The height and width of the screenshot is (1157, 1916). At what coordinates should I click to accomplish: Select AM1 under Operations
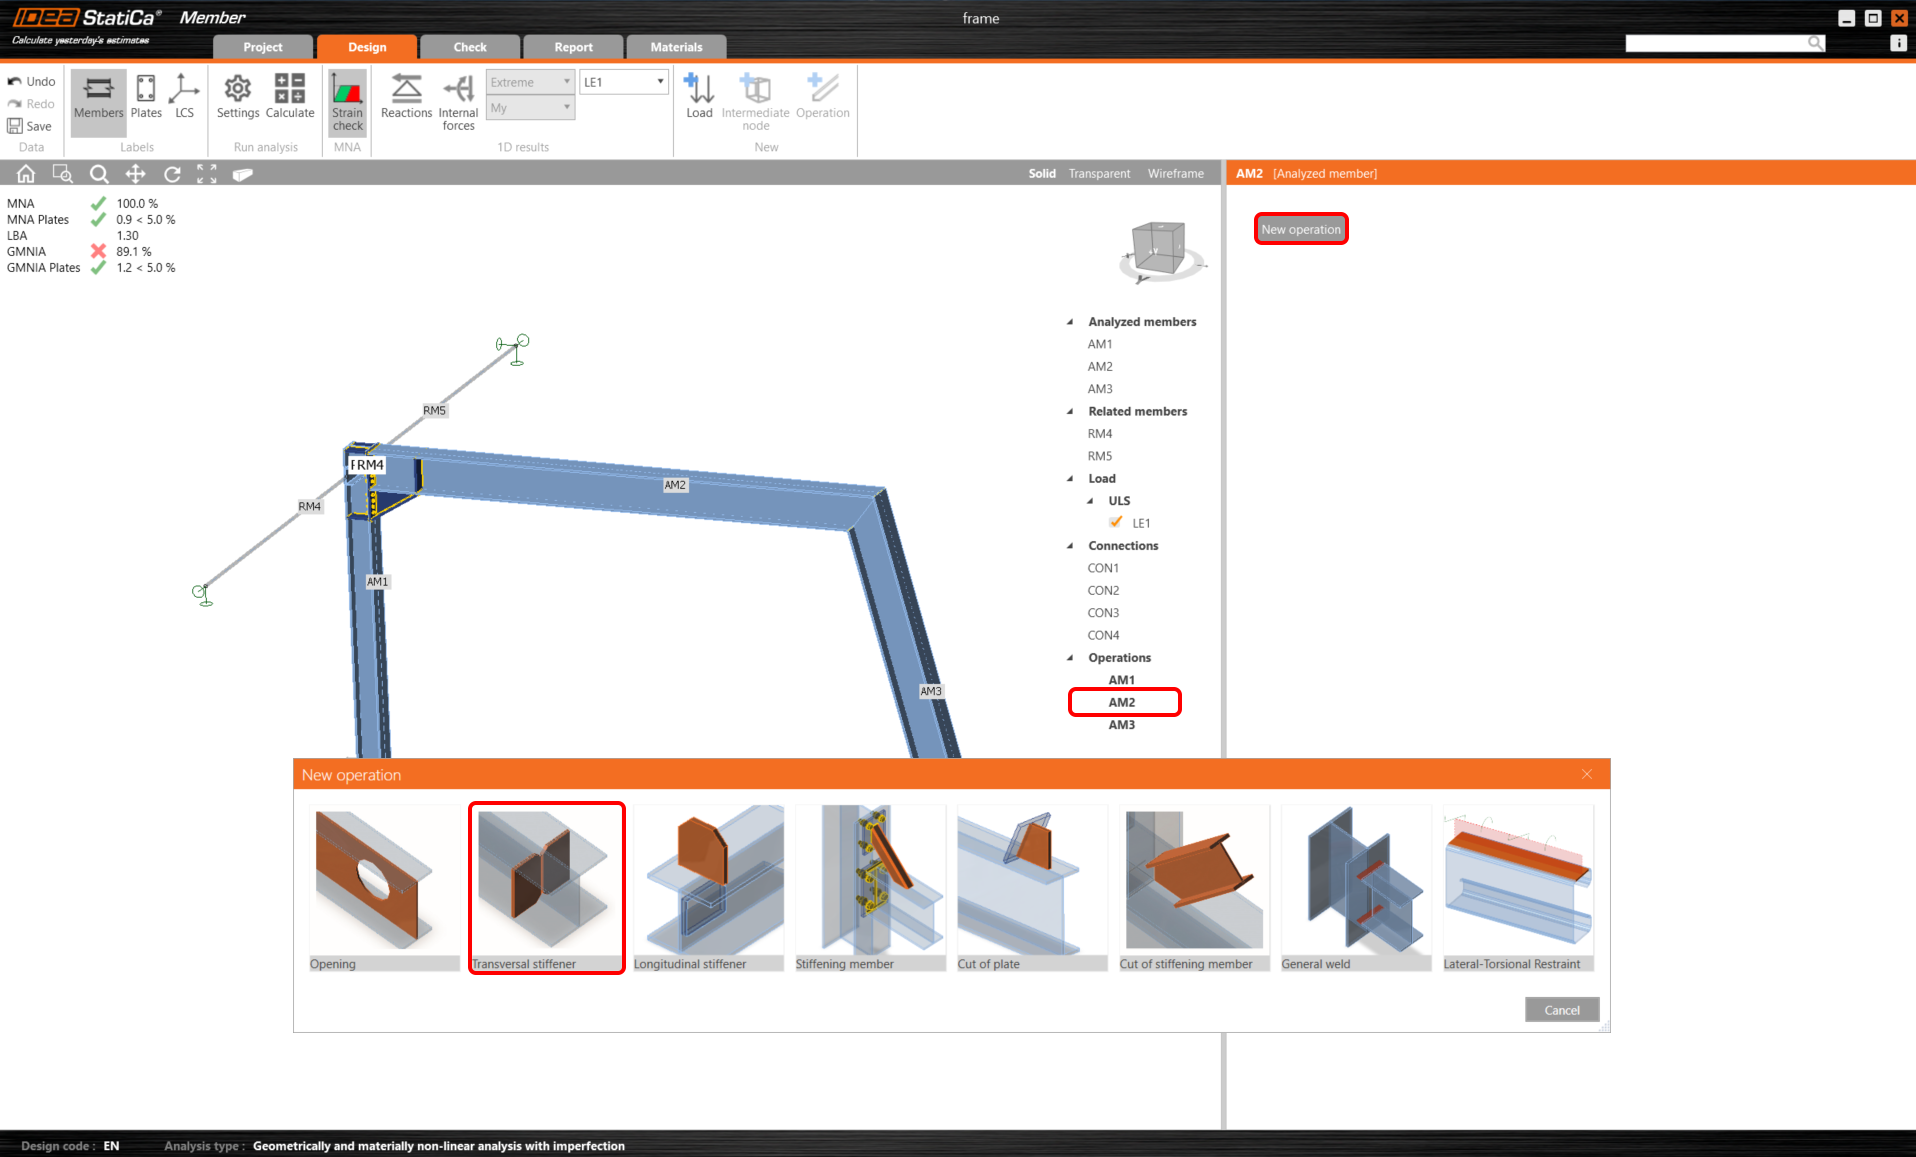click(x=1122, y=680)
